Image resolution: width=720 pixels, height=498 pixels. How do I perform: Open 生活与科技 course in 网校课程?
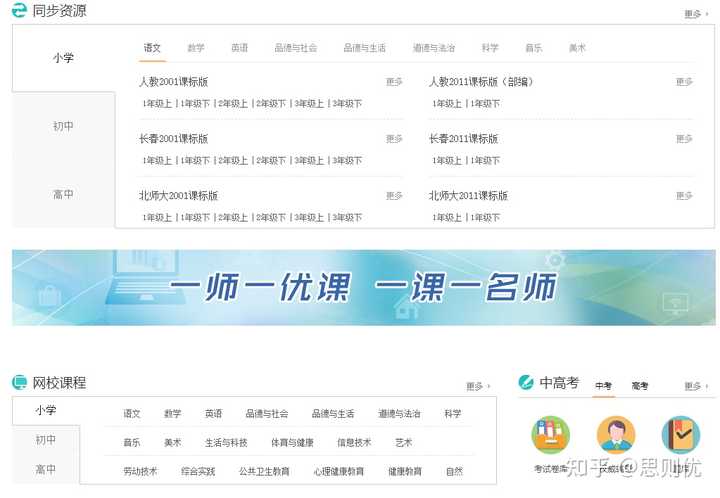click(226, 442)
